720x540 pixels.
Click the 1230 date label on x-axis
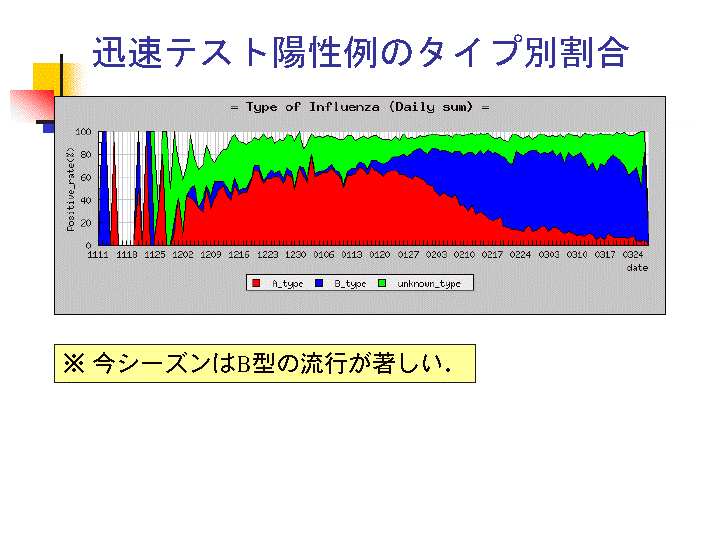[295, 255]
